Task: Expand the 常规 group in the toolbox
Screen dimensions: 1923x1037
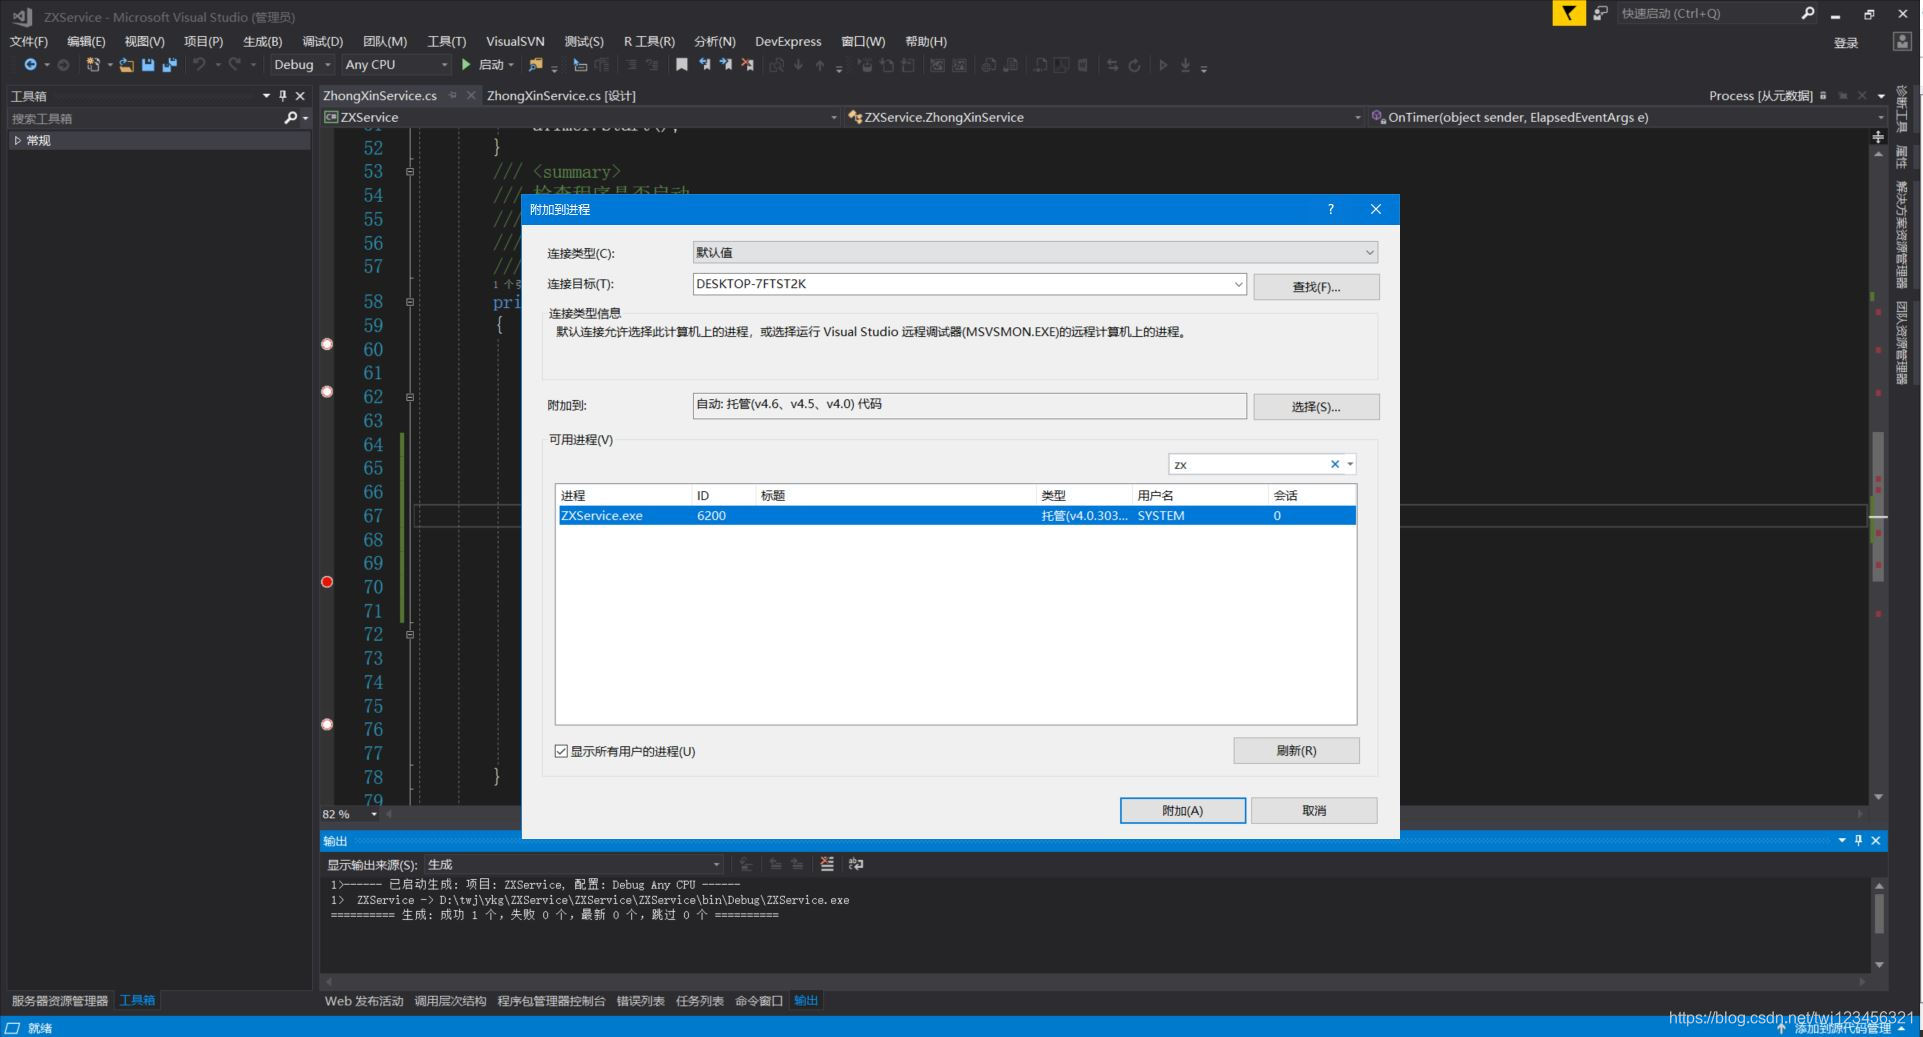Action: [17, 140]
